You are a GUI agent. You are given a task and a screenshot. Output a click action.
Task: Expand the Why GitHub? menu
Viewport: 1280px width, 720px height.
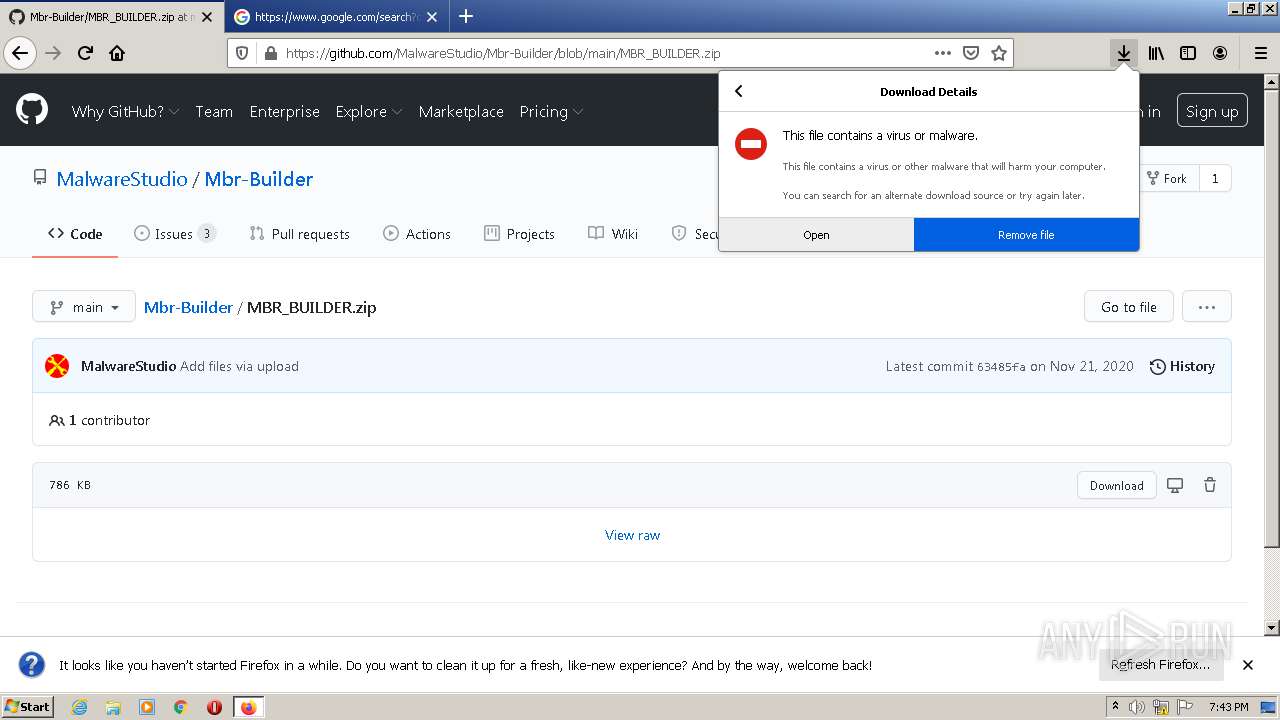click(x=125, y=111)
